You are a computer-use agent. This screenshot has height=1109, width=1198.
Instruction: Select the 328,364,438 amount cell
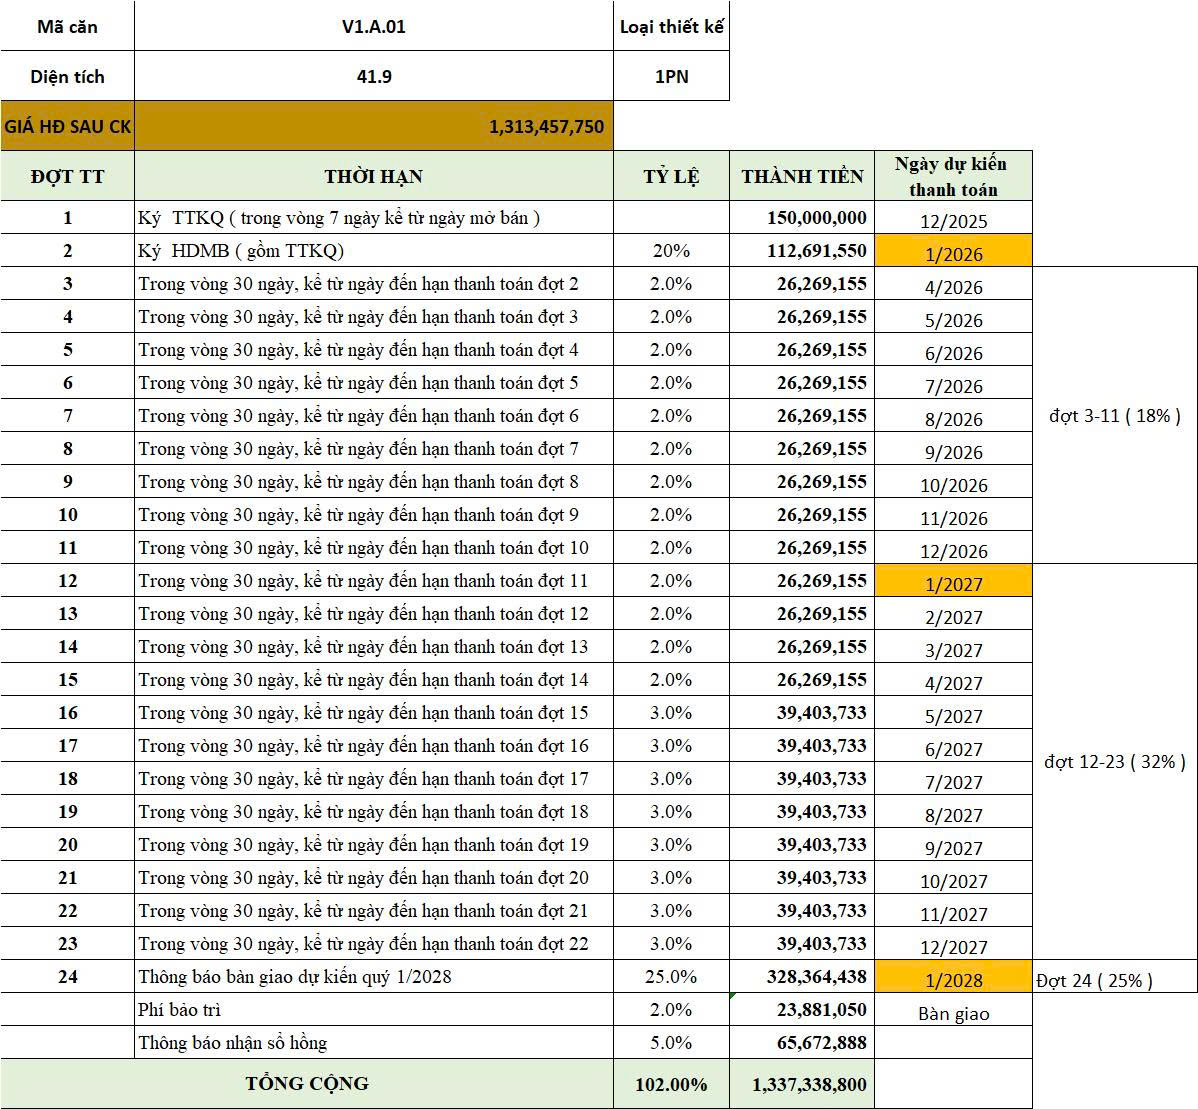click(802, 977)
